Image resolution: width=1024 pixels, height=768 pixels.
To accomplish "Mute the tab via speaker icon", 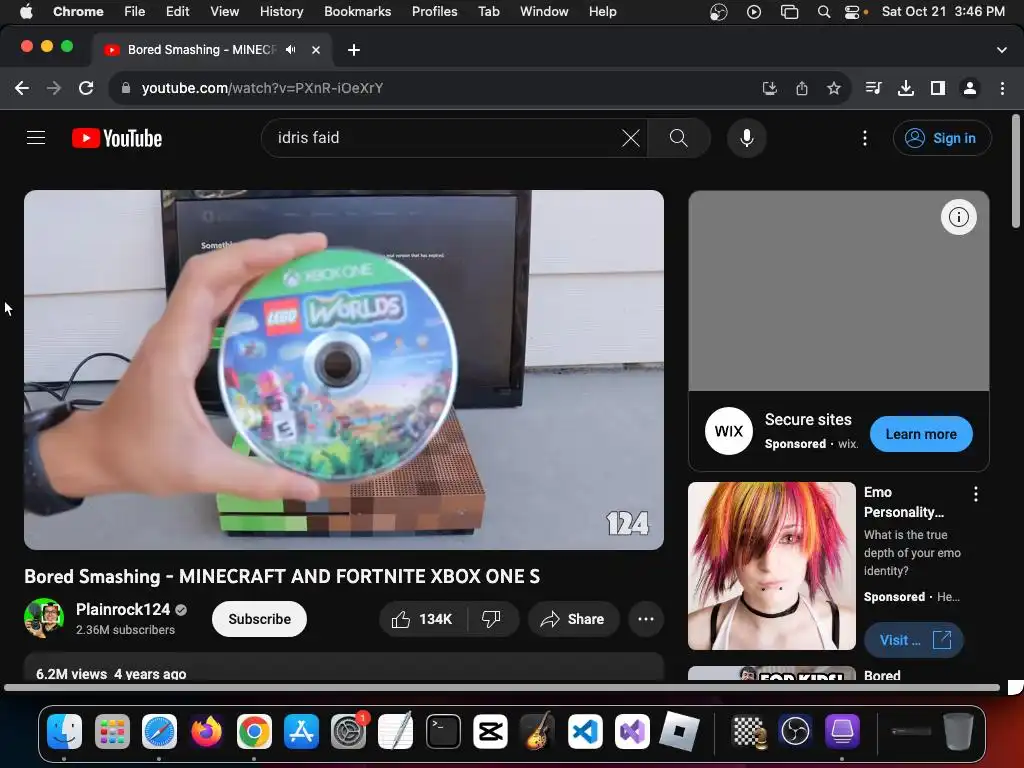I will click(291, 50).
